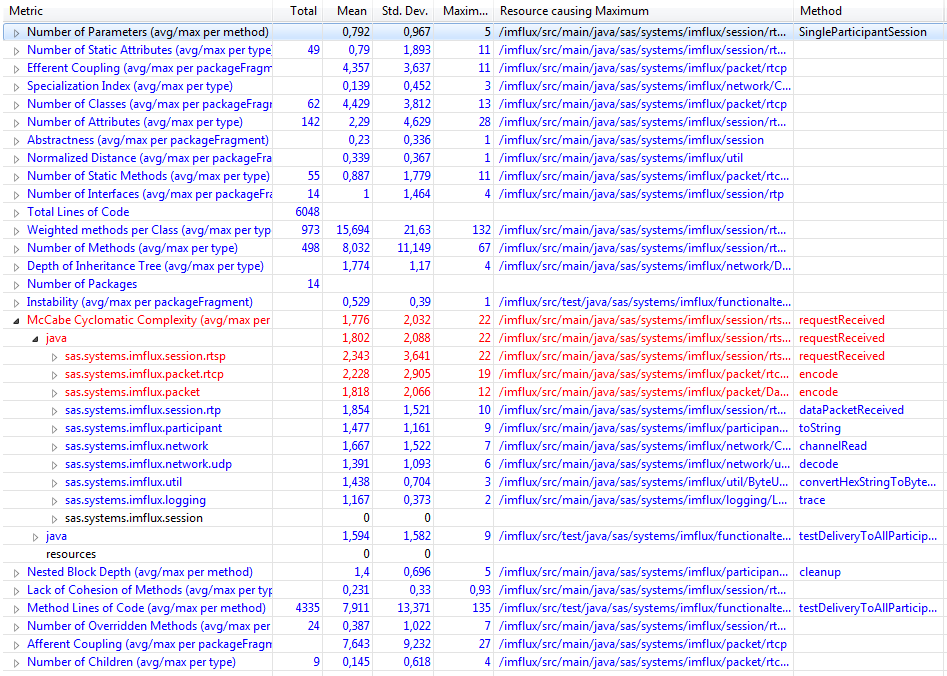Expand sas.systems.imflux.util package
The width and height of the screenshot is (947, 676).
(54, 483)
